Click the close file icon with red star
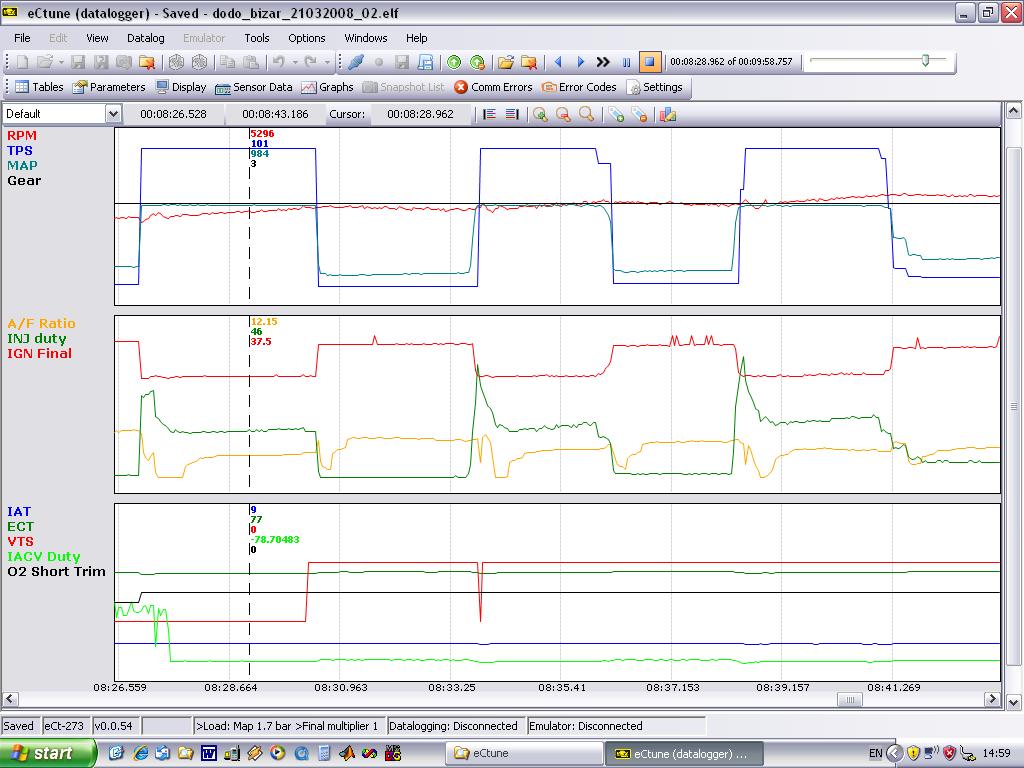The width and height of the screenshot is (1024, 768). [147, 62]
